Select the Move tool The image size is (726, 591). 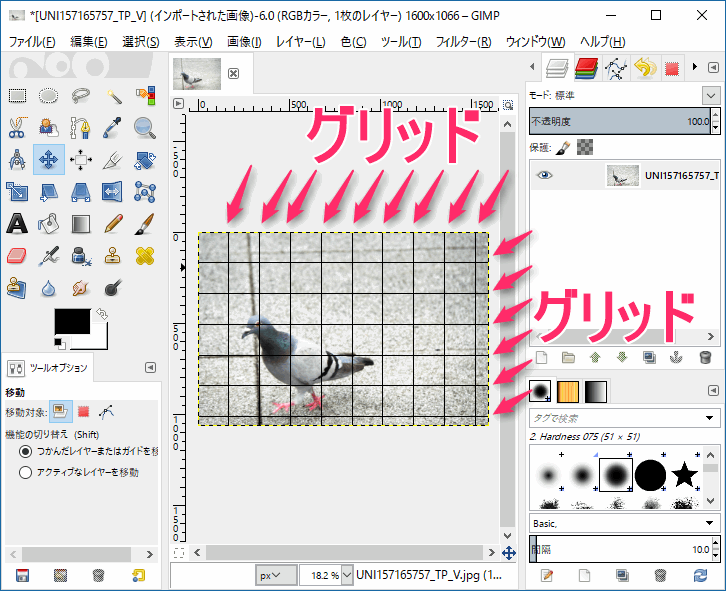(49, 160)
